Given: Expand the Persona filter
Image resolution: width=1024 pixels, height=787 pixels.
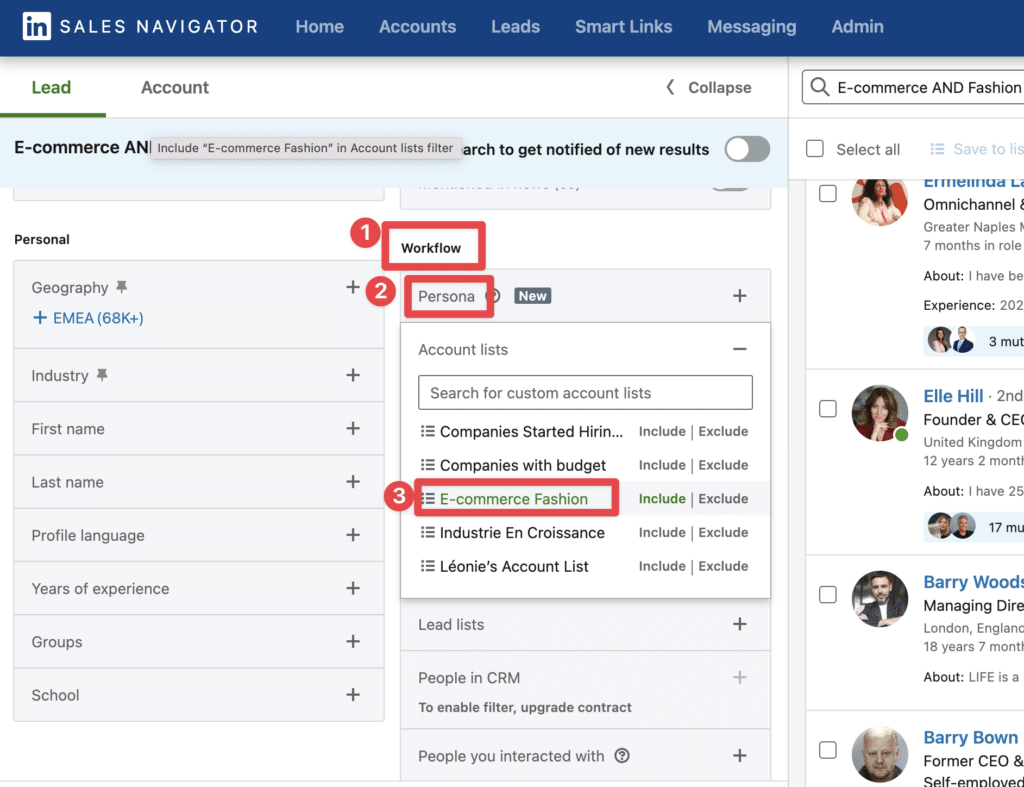Looking at the screenshot, I should tap(739, 296).
